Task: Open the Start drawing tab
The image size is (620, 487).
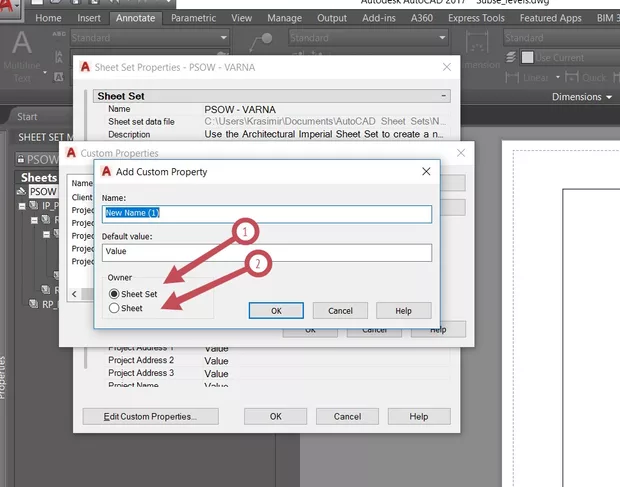Action: pos(28,117)
